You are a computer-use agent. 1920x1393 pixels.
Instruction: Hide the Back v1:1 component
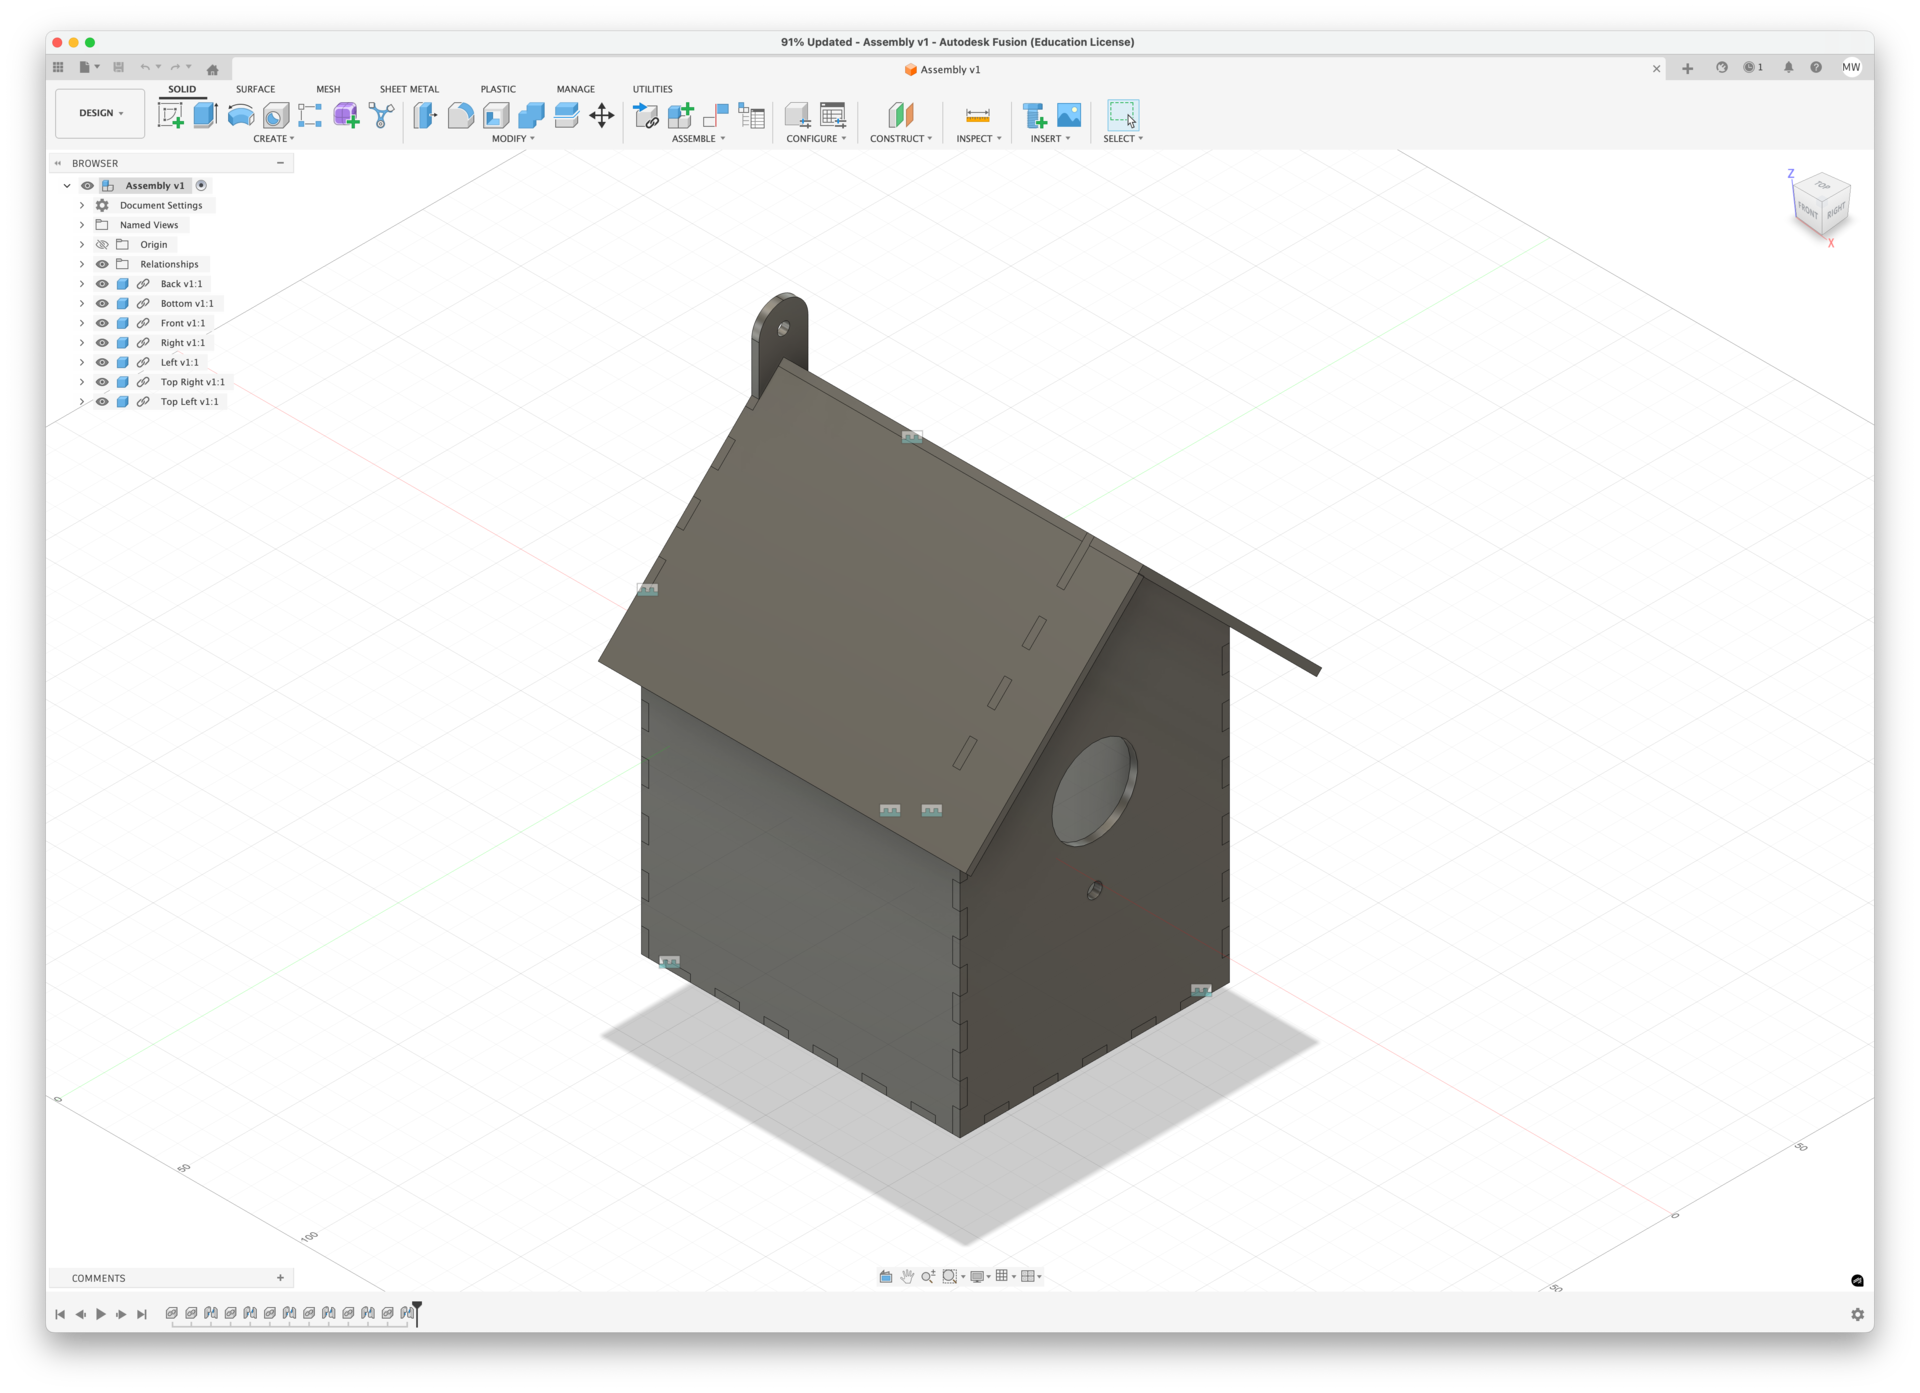(x=102, y=284)
